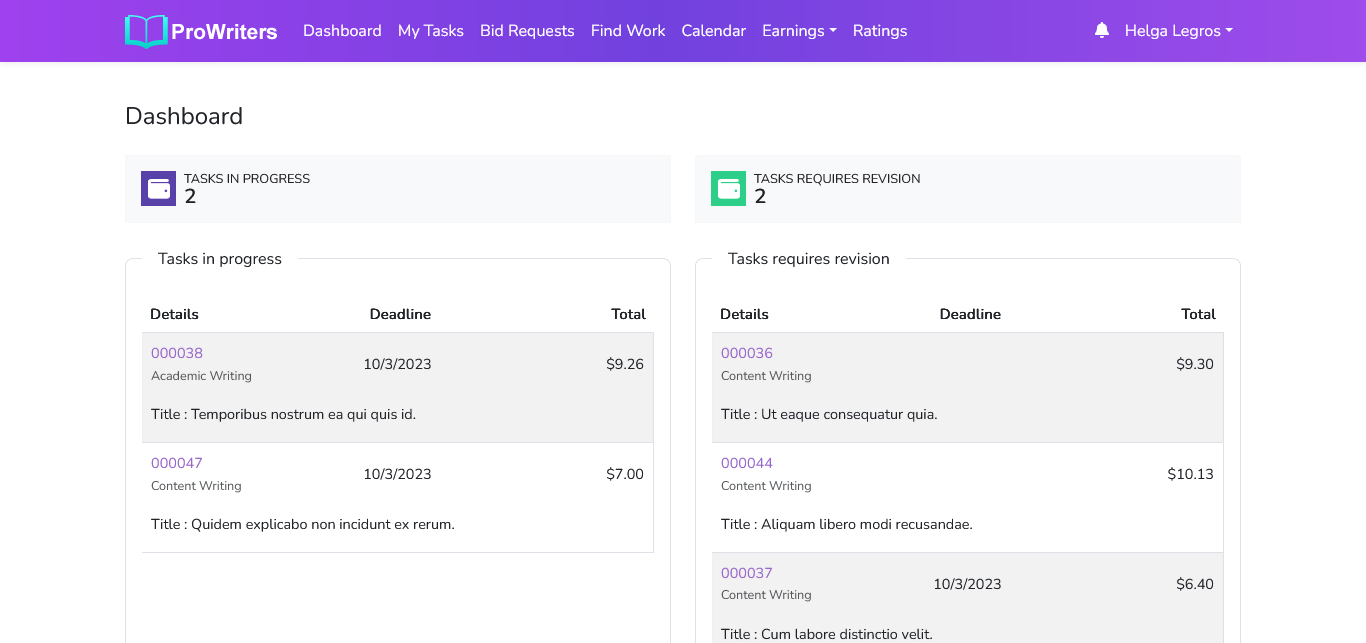Image resolution: width=1366 pixels, height=643 pixels.
Task: Select task 000037 link
Action: (x=747, y=573)
